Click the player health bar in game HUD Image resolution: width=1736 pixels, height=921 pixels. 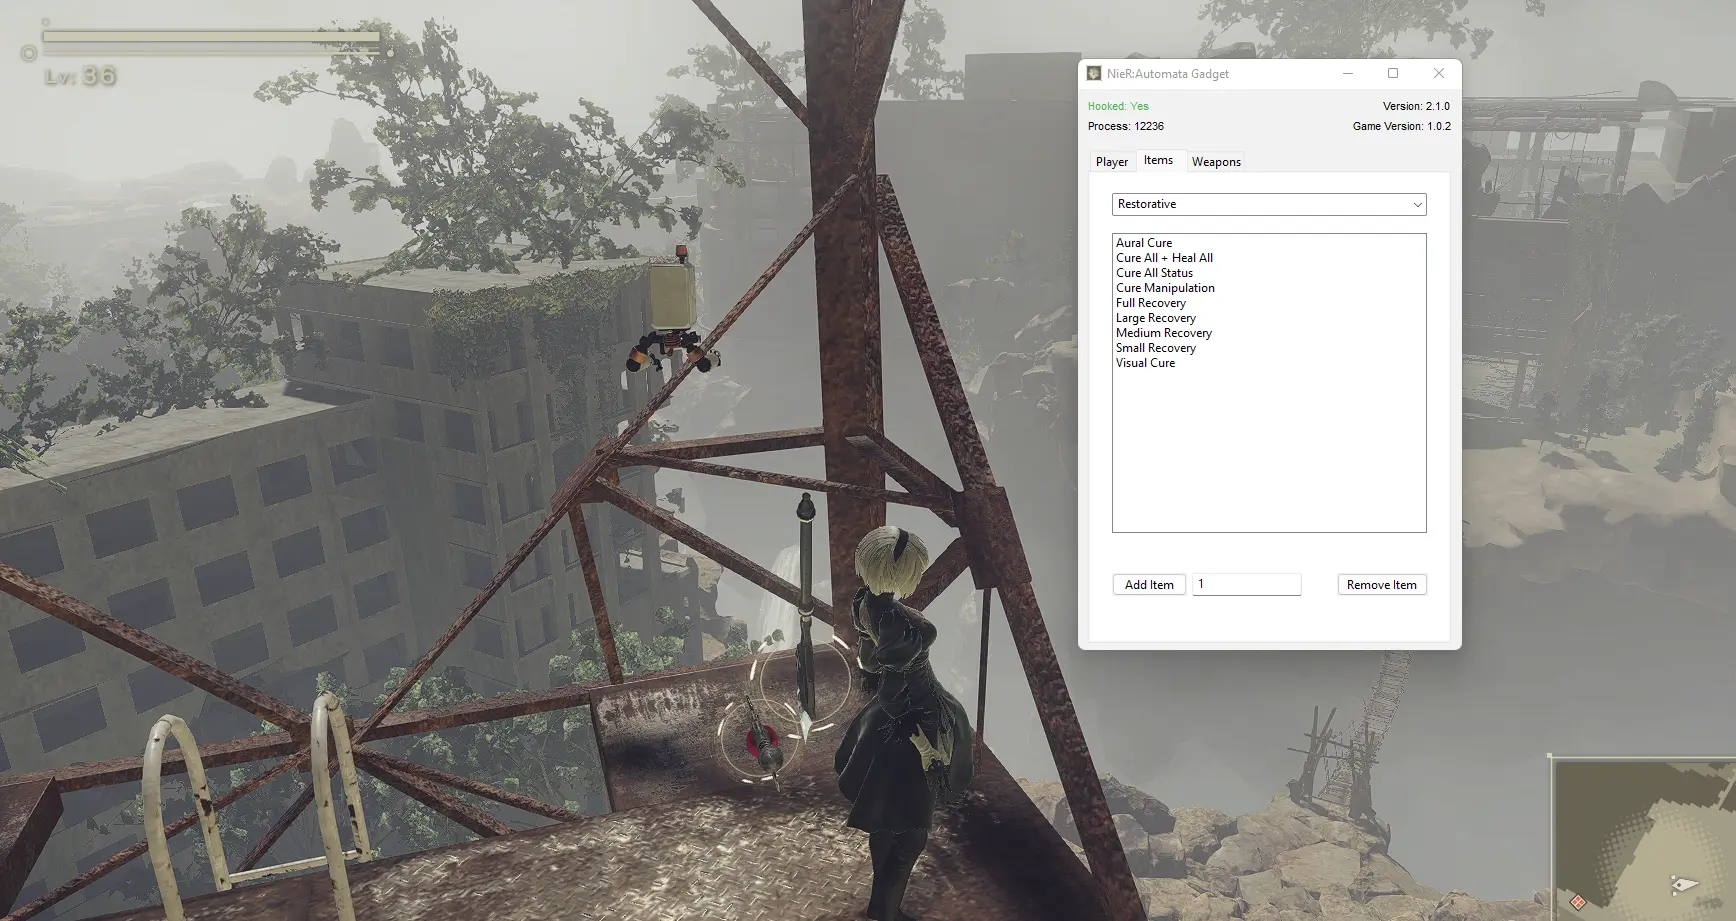[211, 38]
